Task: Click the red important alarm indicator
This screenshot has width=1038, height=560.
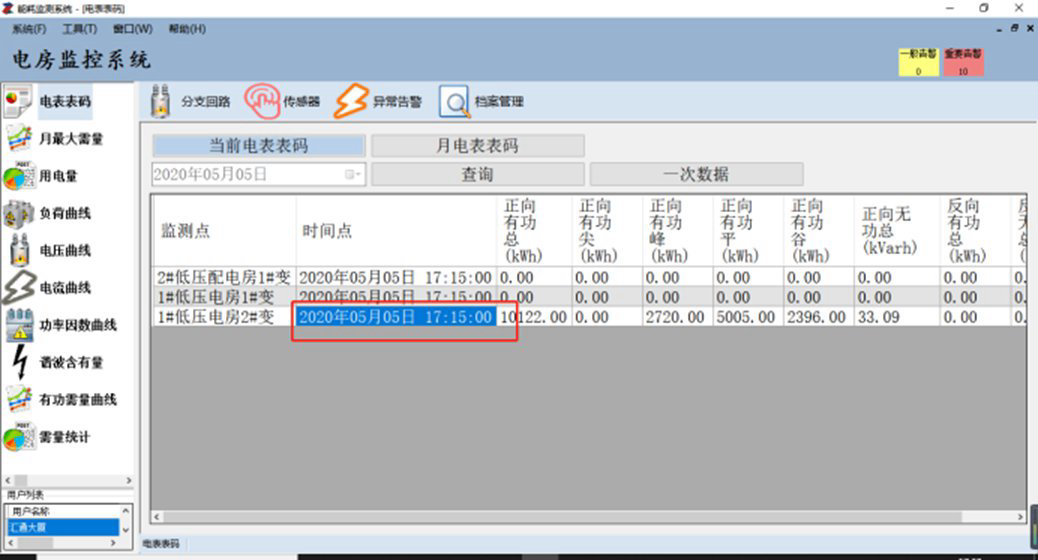Action: (963, 62)
